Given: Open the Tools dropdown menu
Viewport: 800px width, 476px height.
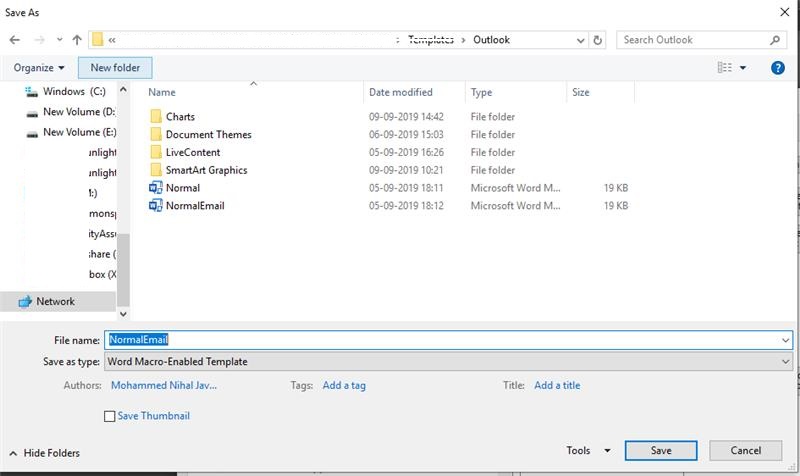Looking at the screenshot, I should pyautogui.click(x=588, y=450).
